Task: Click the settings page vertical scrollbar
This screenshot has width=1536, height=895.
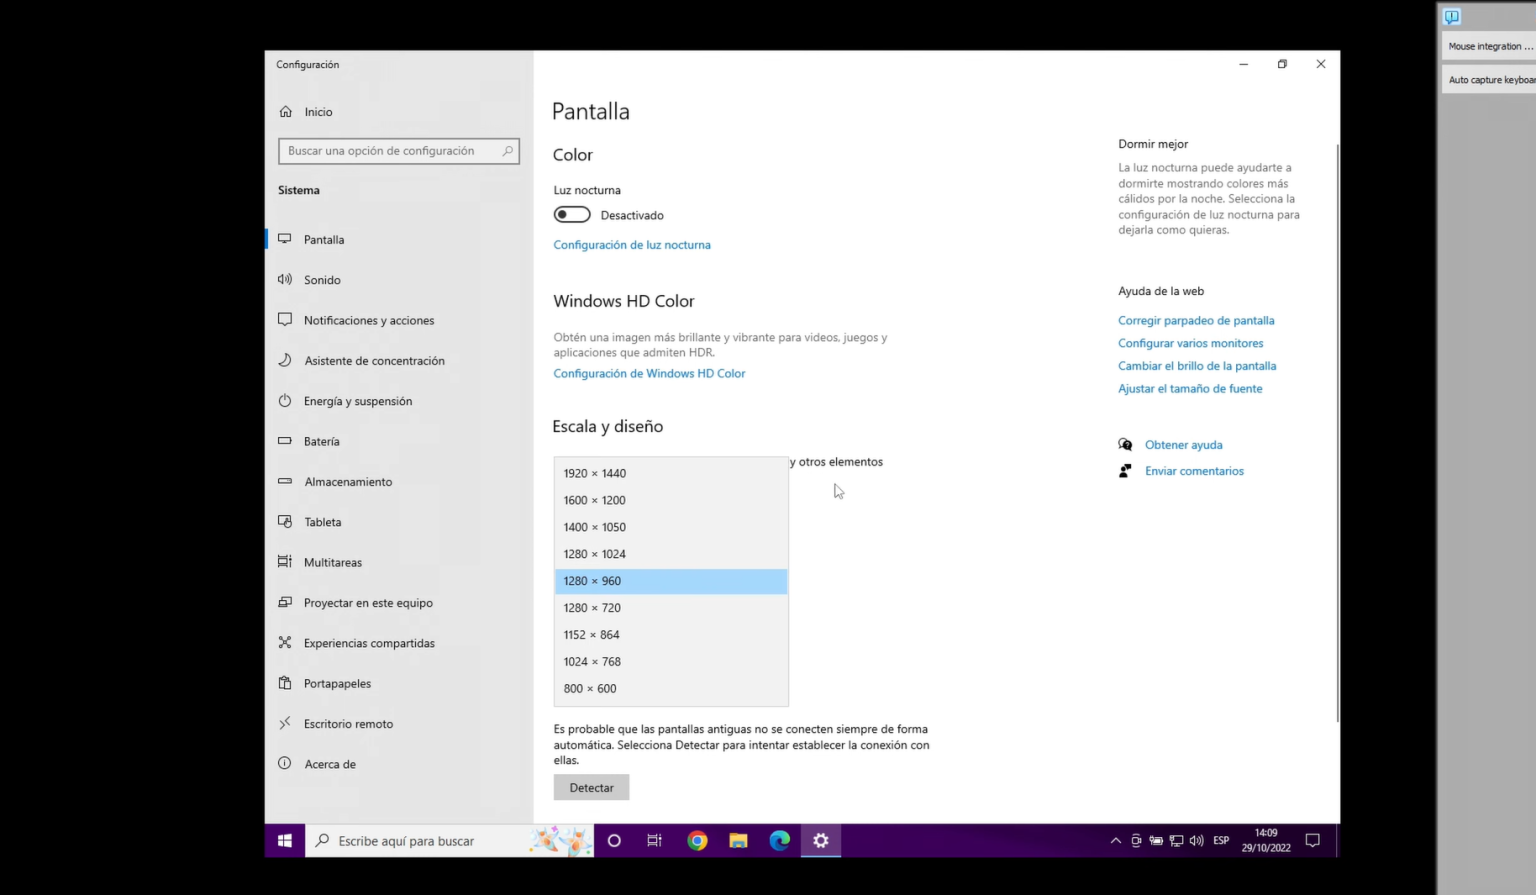Action: [x=1337, y=430]
